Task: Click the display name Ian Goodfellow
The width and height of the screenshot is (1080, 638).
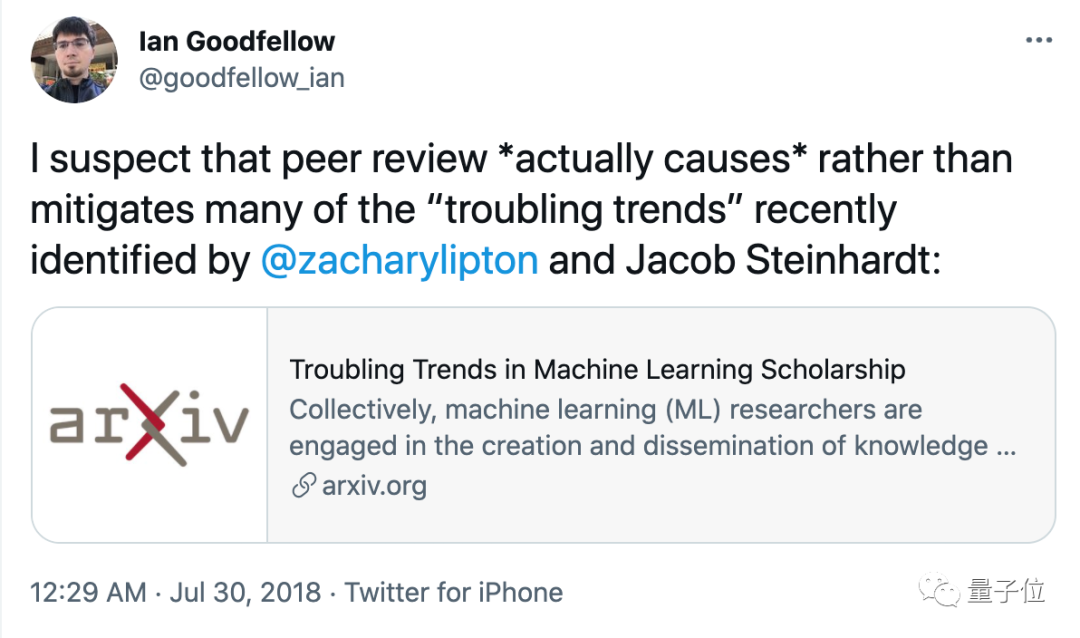Action: 237,41
